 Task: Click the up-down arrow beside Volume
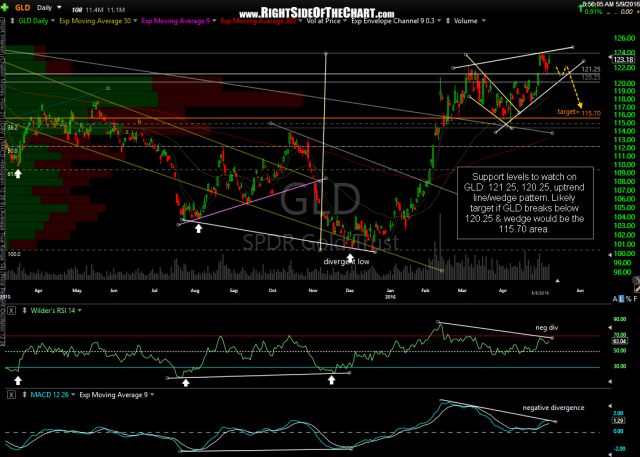449,21
